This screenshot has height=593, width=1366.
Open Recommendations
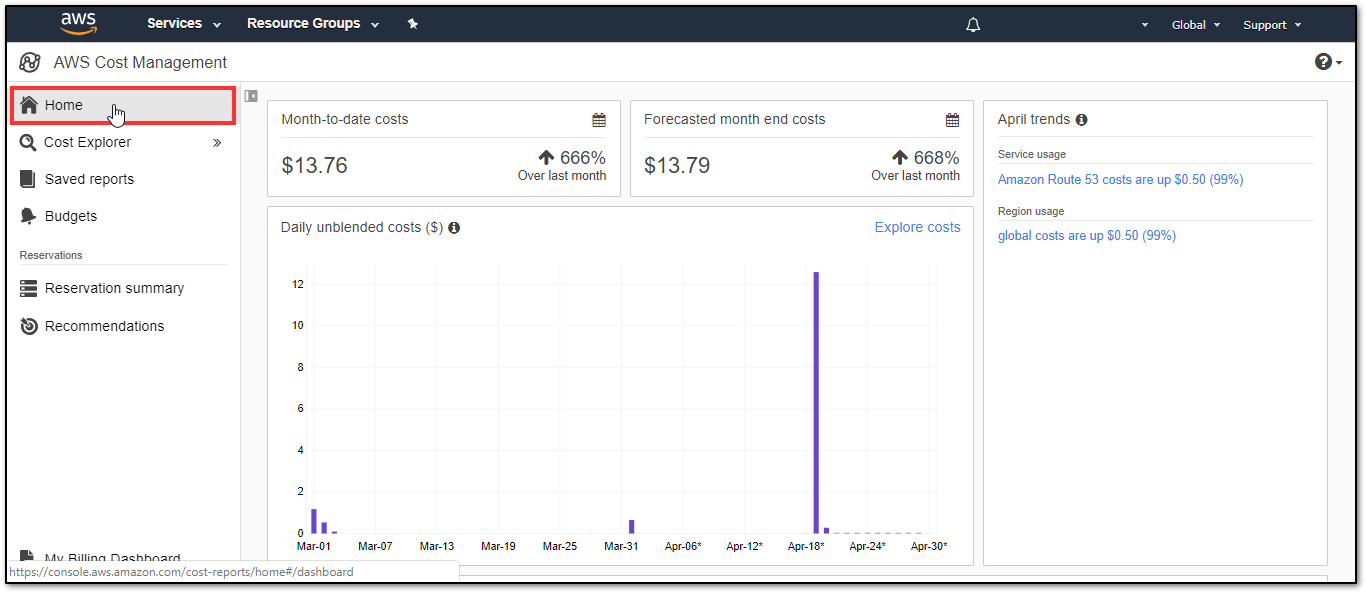click(x=104, y=326)
